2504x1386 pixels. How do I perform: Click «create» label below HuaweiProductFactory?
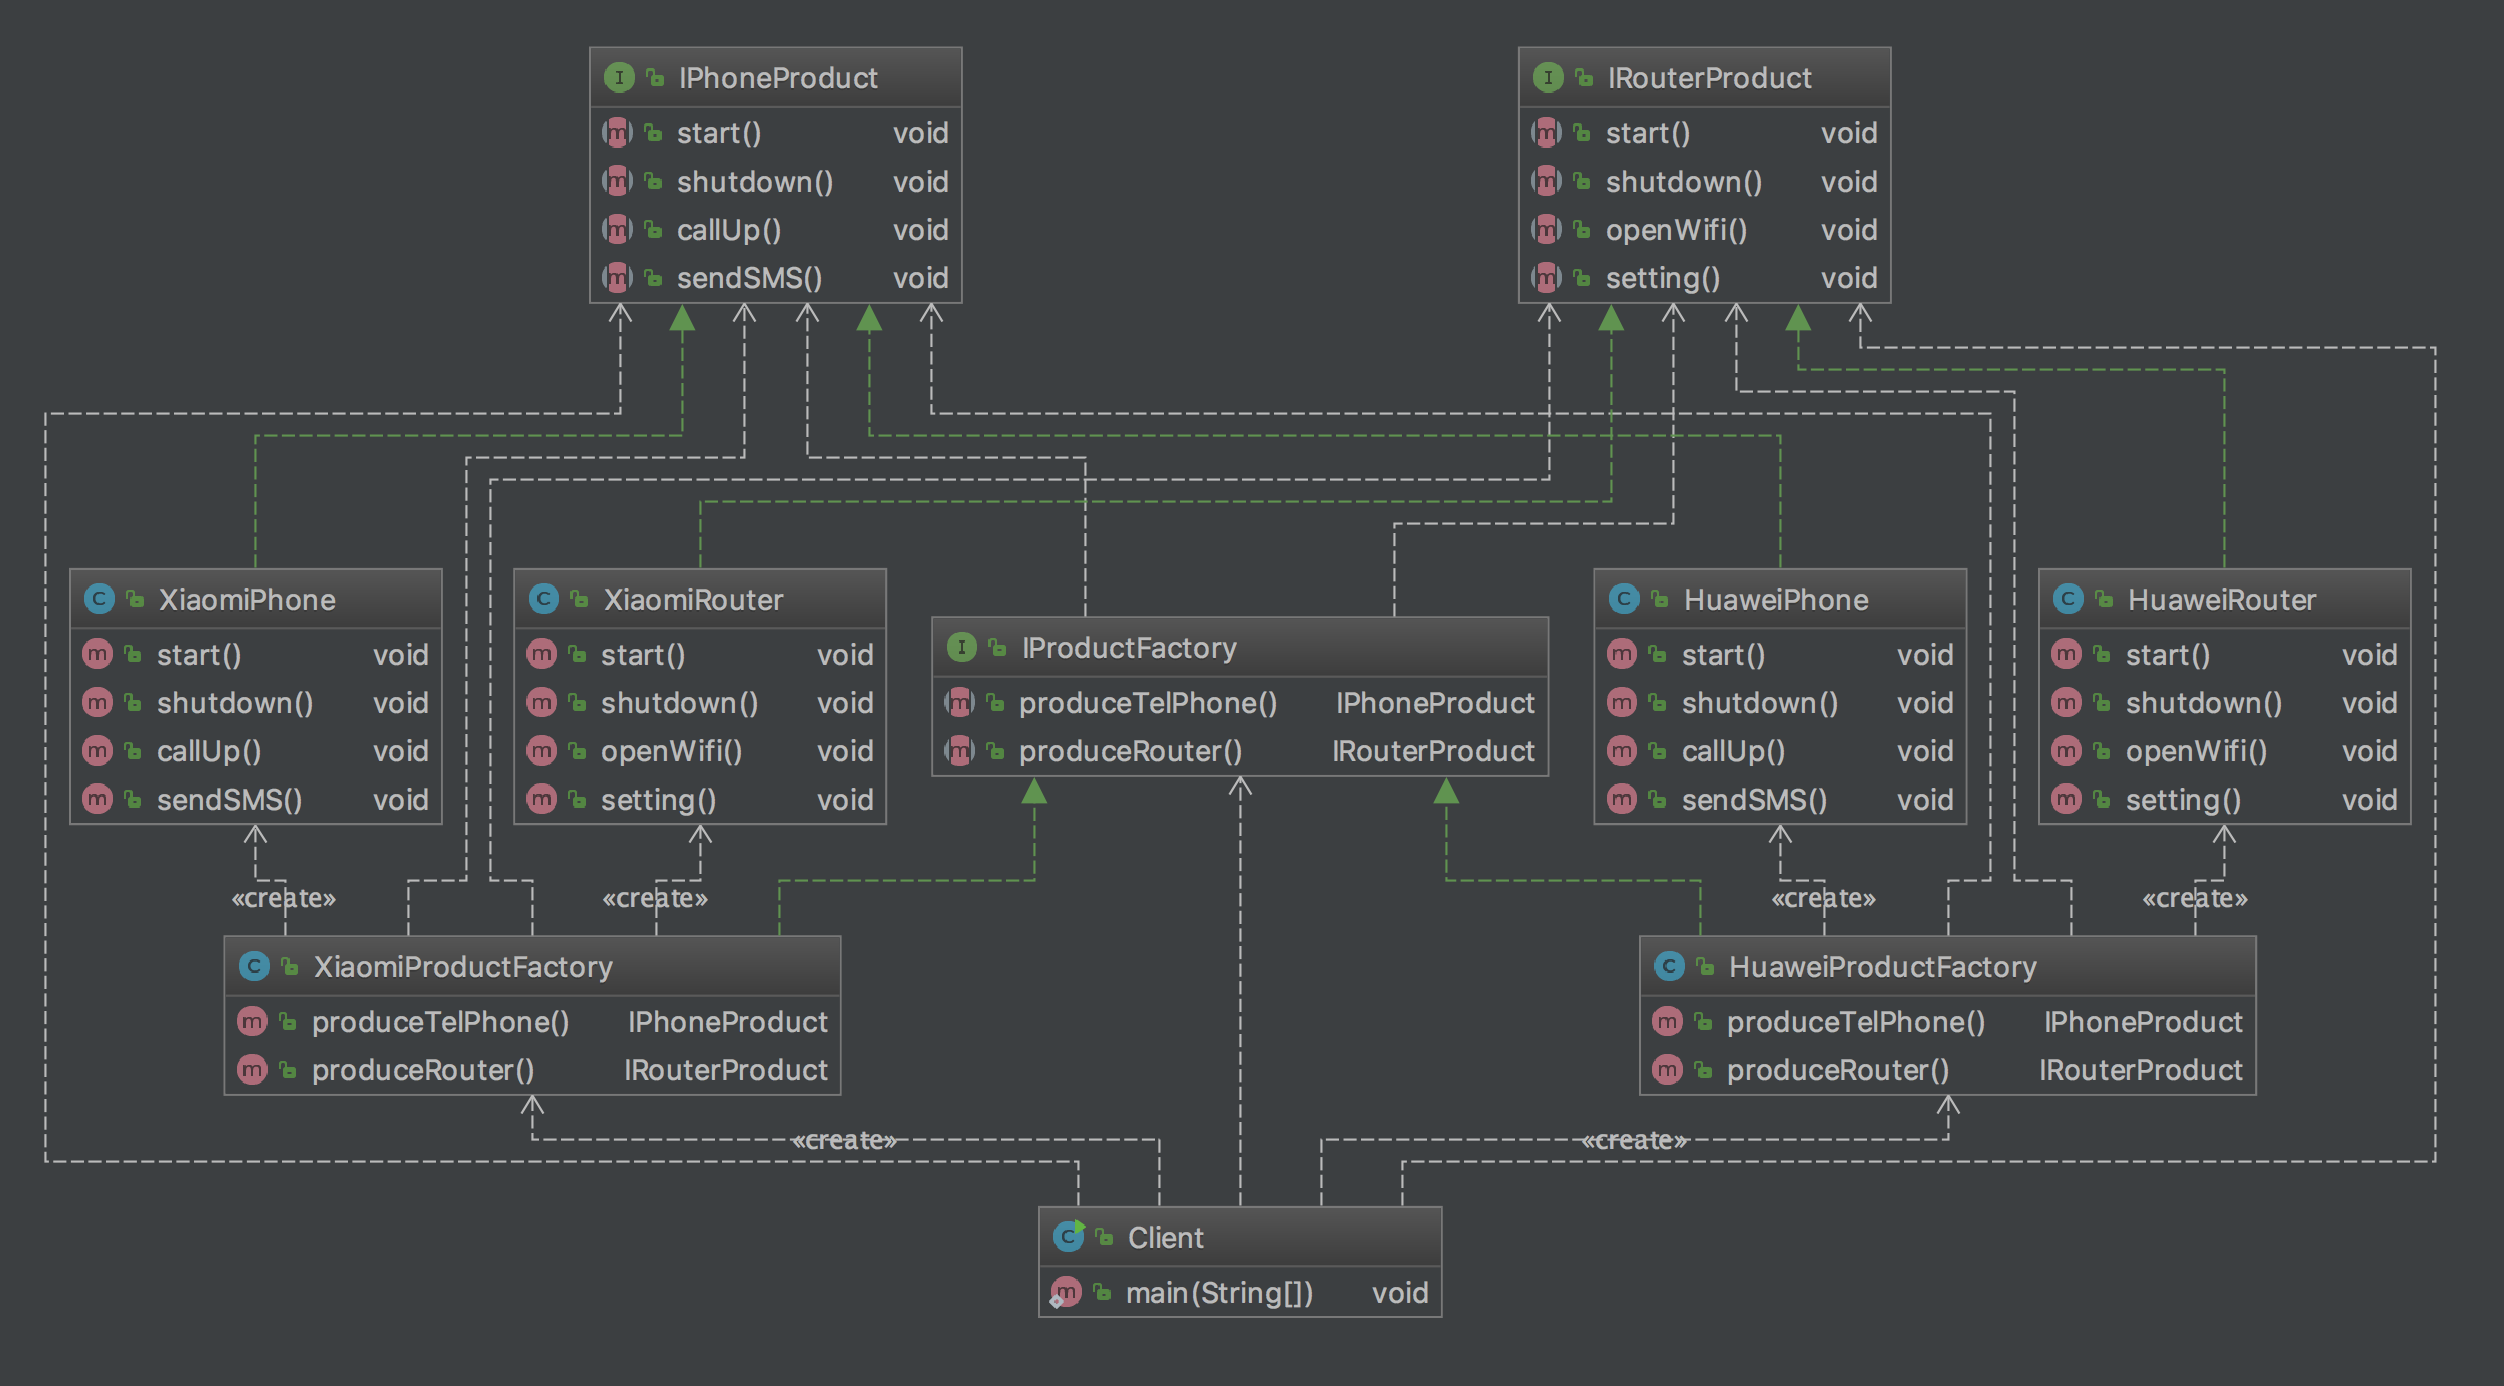[1634, 1140]
